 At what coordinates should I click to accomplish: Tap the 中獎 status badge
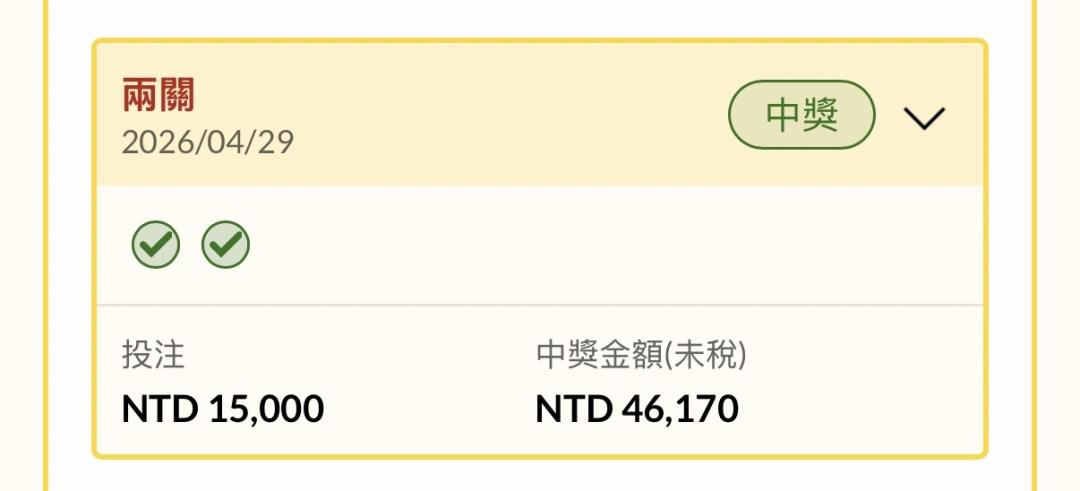(x=801, y=116)
